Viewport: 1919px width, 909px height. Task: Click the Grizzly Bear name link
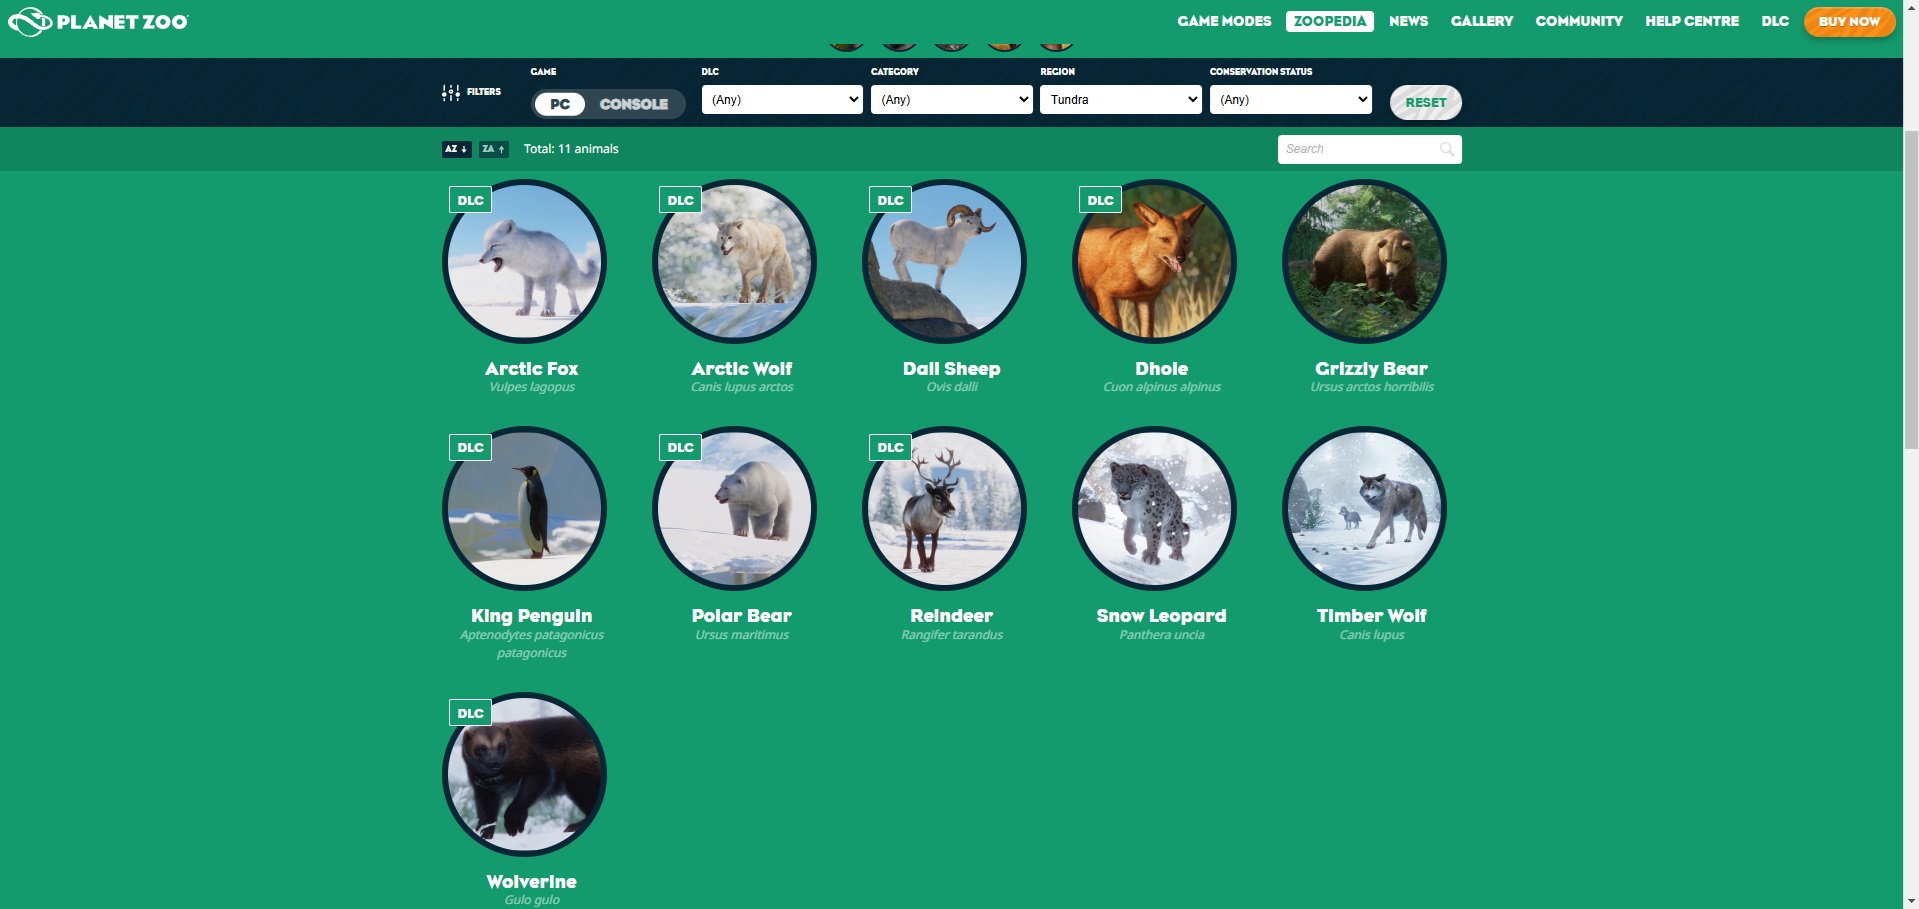click(x=1372, y=369)
